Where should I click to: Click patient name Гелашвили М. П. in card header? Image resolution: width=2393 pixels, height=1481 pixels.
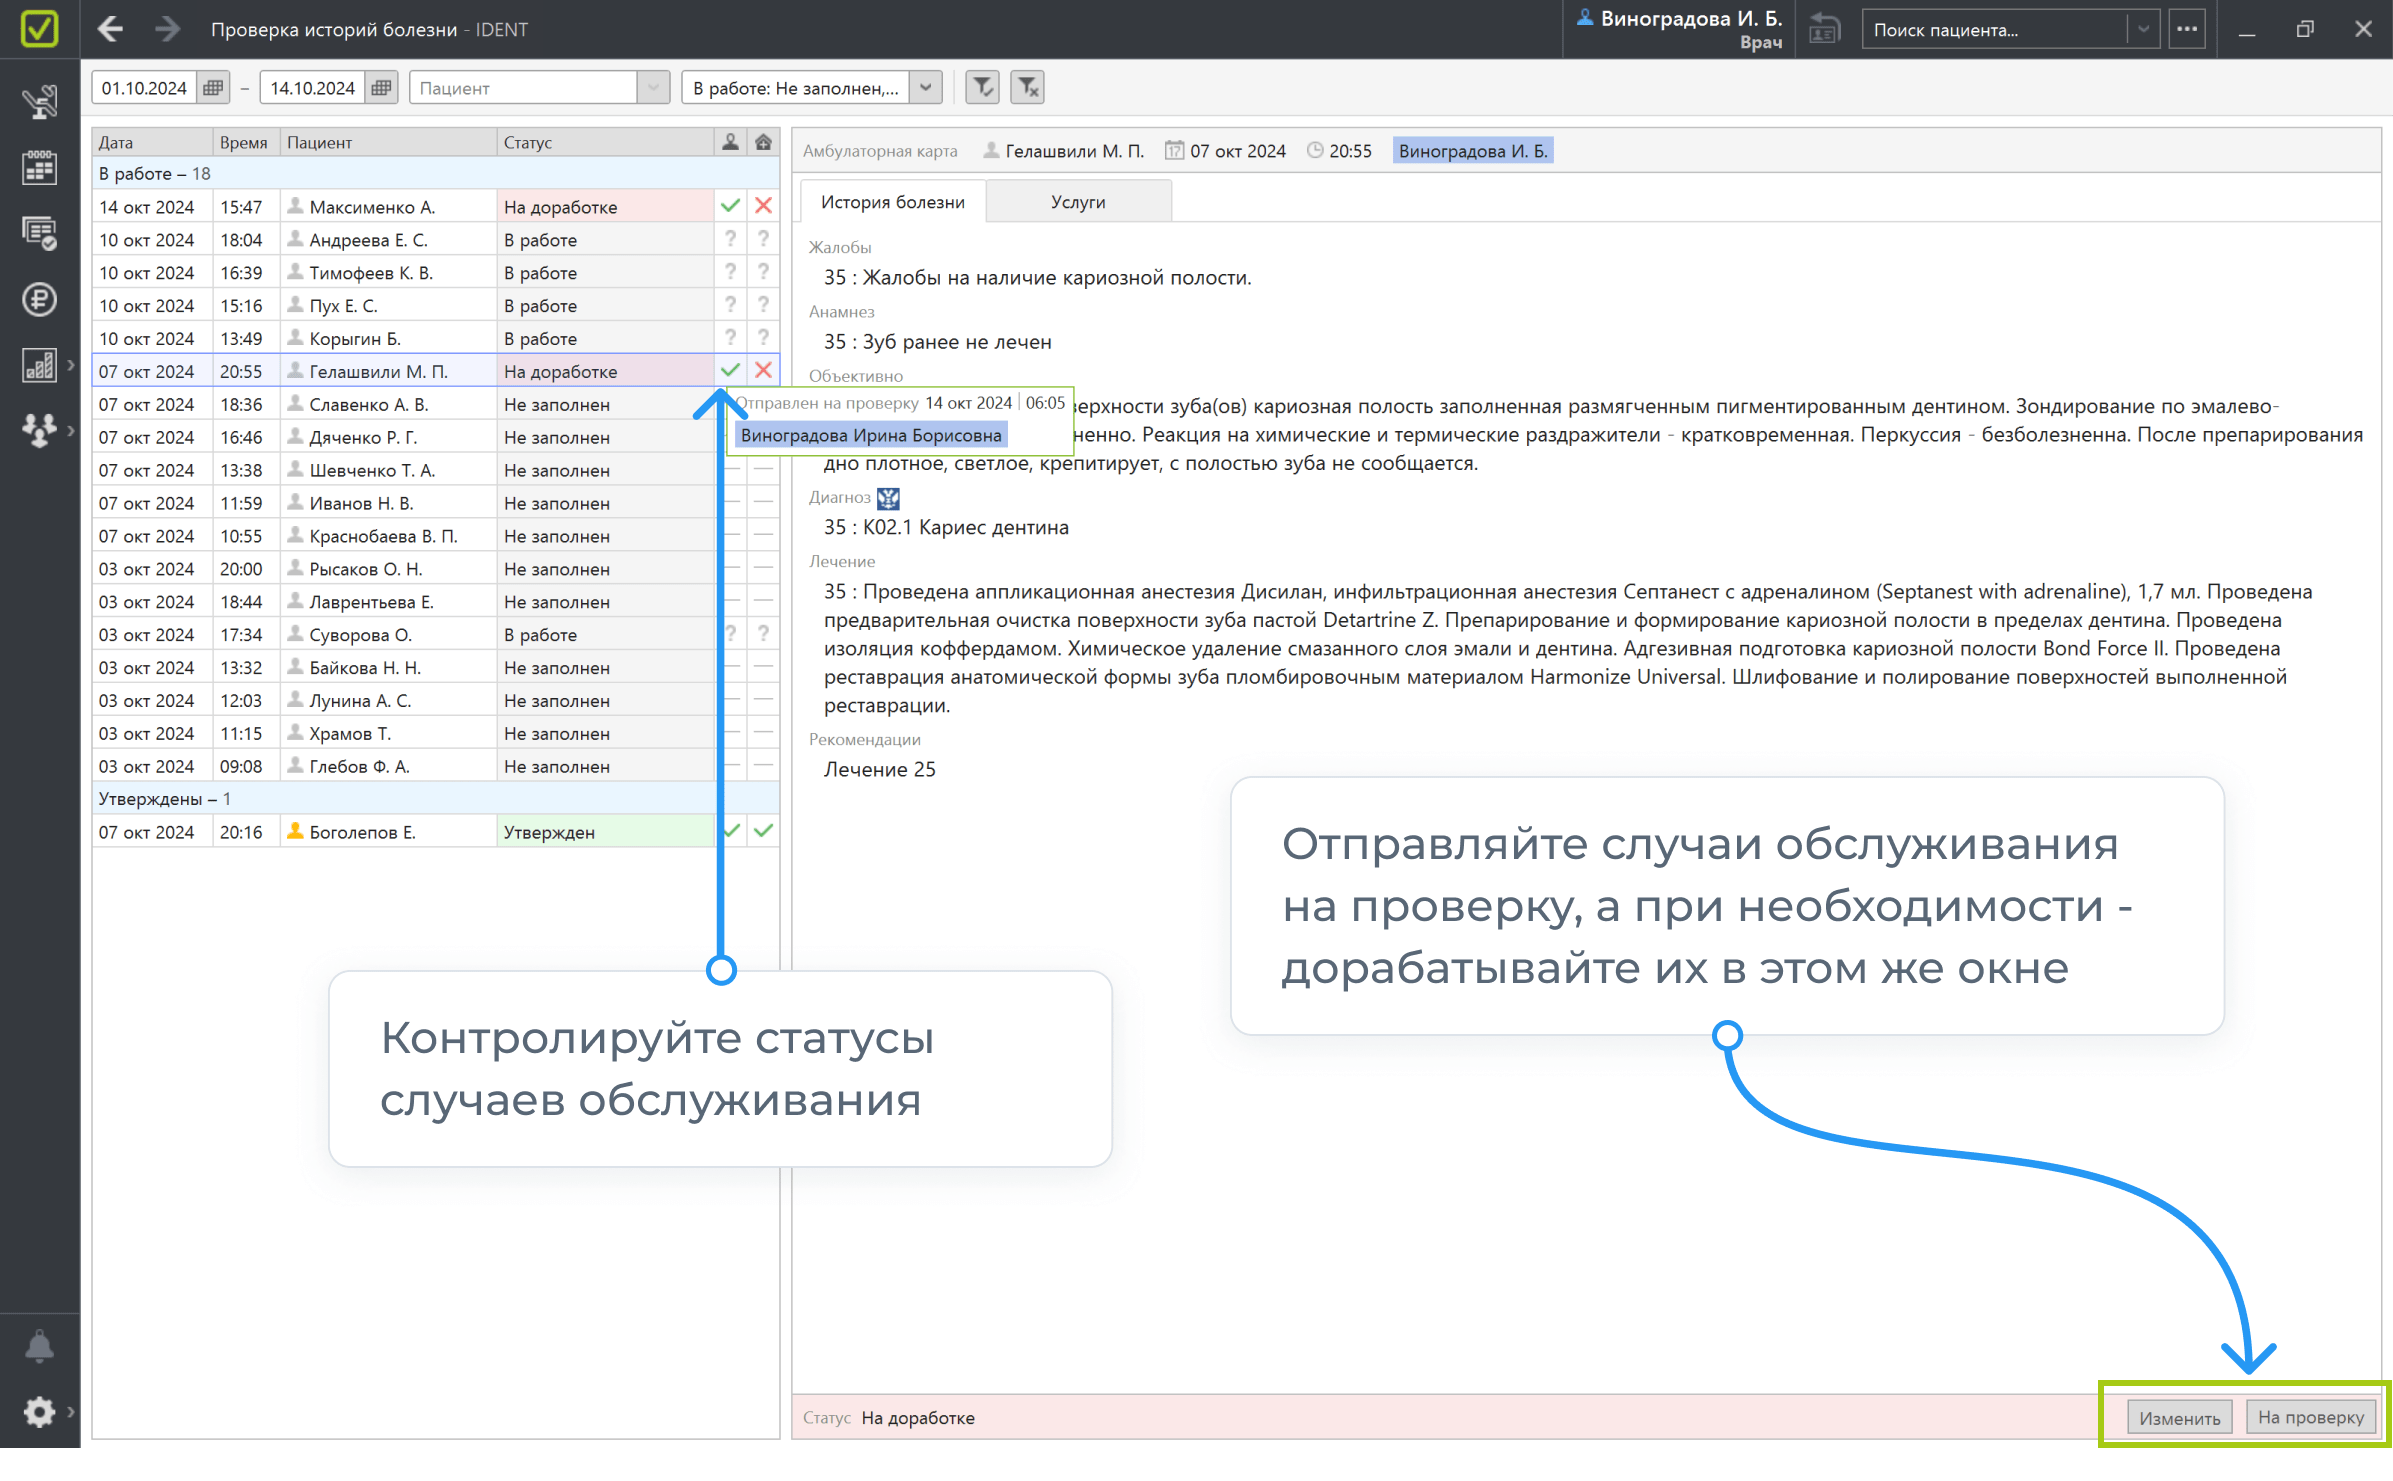click(x=1074, y=151)
